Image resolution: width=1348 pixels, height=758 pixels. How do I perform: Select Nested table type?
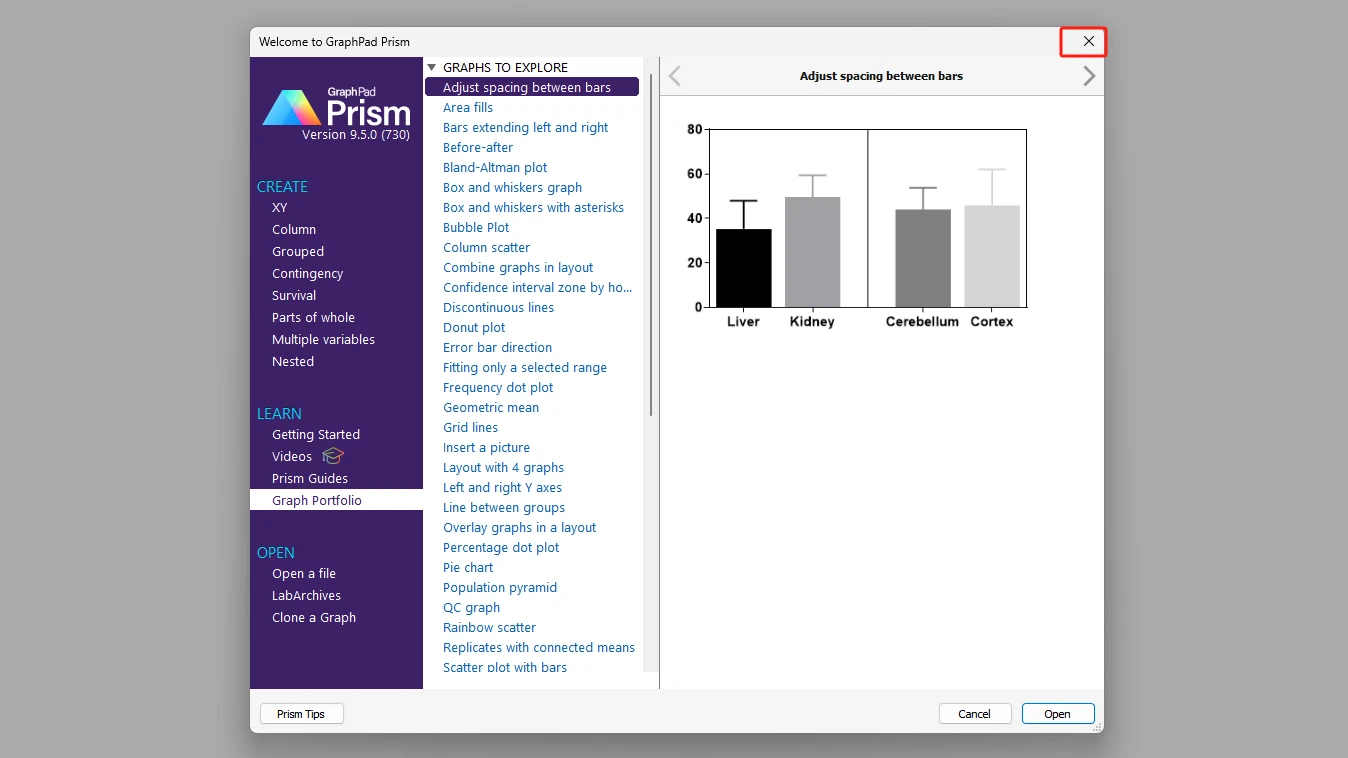[293, 361]
